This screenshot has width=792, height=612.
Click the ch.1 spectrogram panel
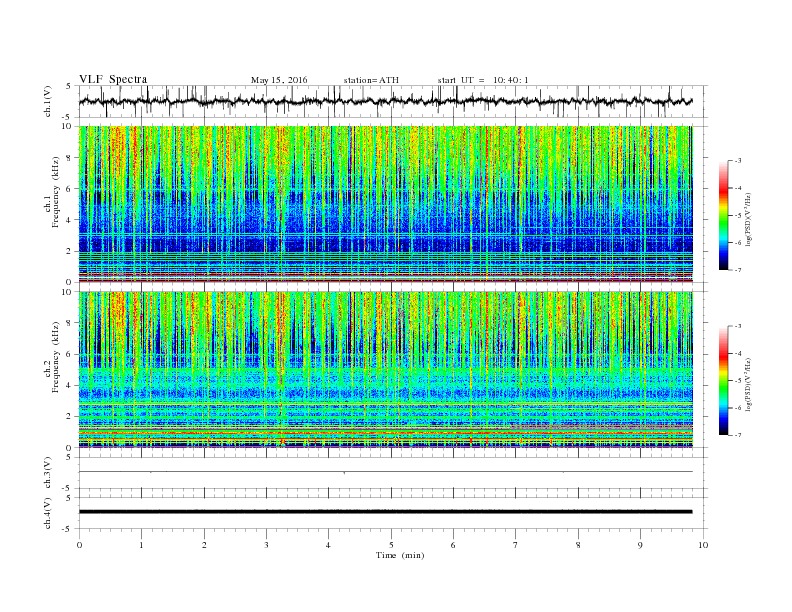[x=386, y=204]
